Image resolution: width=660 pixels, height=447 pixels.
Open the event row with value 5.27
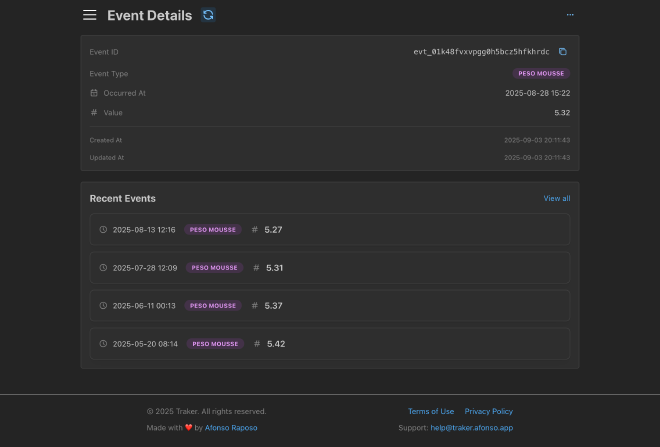pos(330,229)
